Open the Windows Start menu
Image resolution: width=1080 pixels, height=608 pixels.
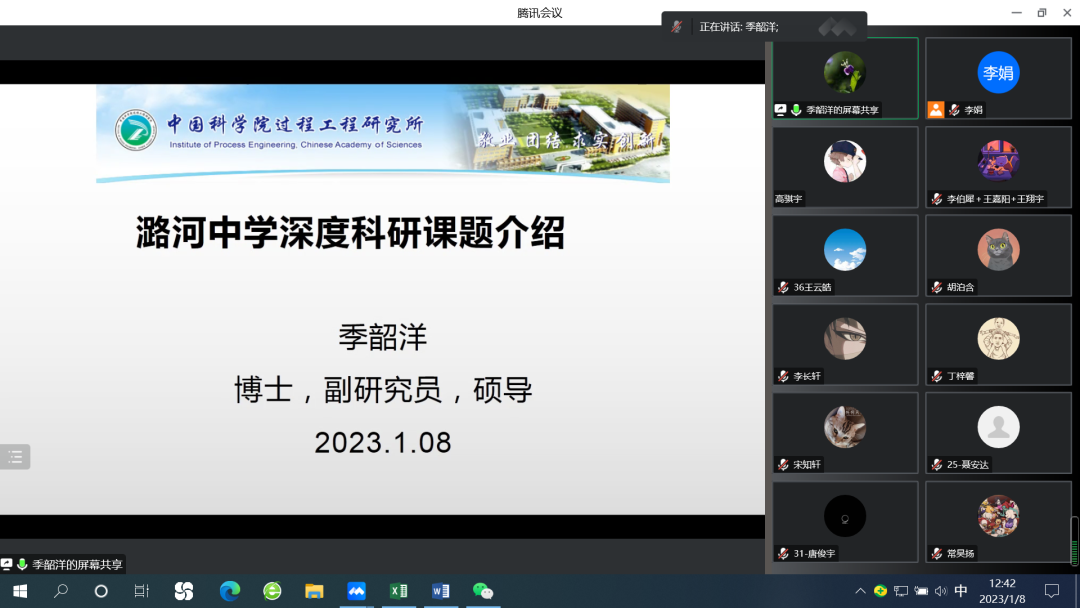point(20,591)
